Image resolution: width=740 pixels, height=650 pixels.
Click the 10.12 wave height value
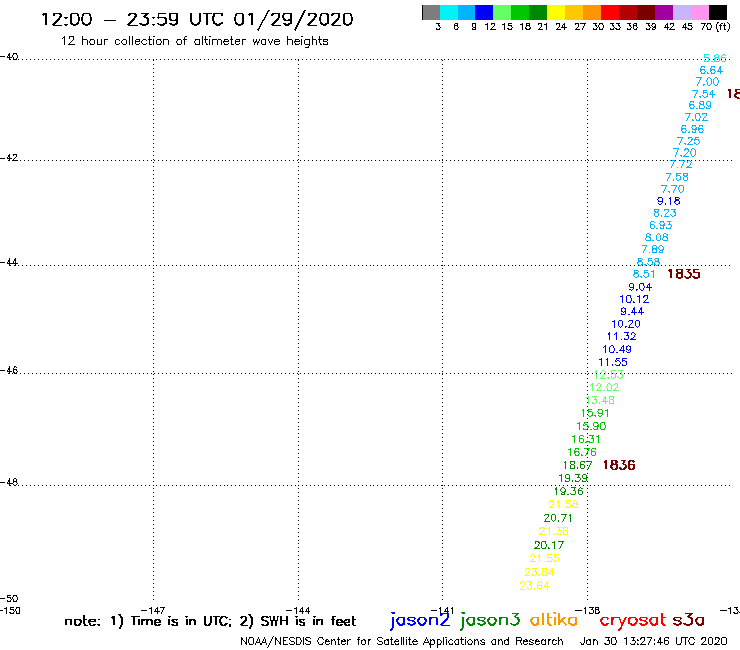pyautogui.click(x=634, y=299)
